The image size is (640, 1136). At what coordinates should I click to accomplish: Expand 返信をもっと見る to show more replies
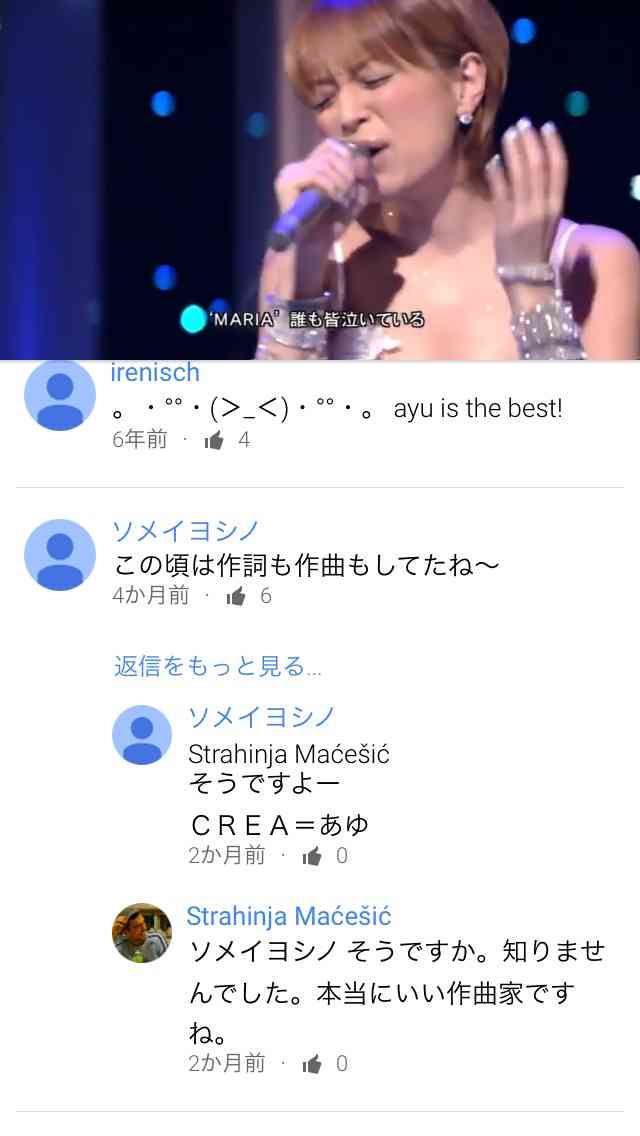point(217,666)
